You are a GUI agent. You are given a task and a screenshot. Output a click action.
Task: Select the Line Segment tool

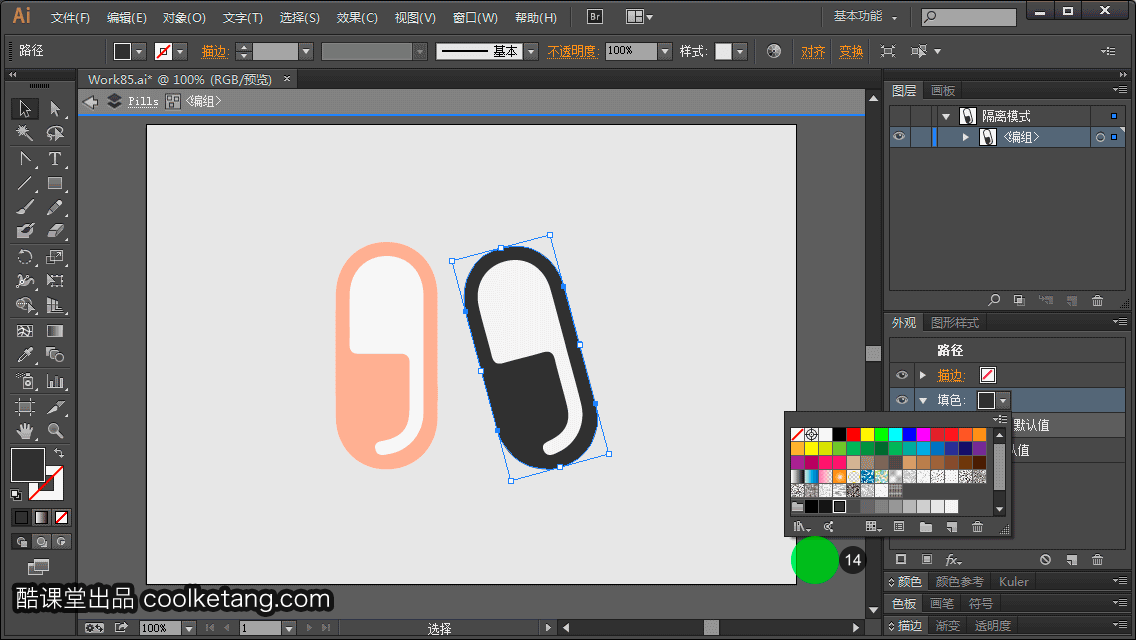coord(25,183)
